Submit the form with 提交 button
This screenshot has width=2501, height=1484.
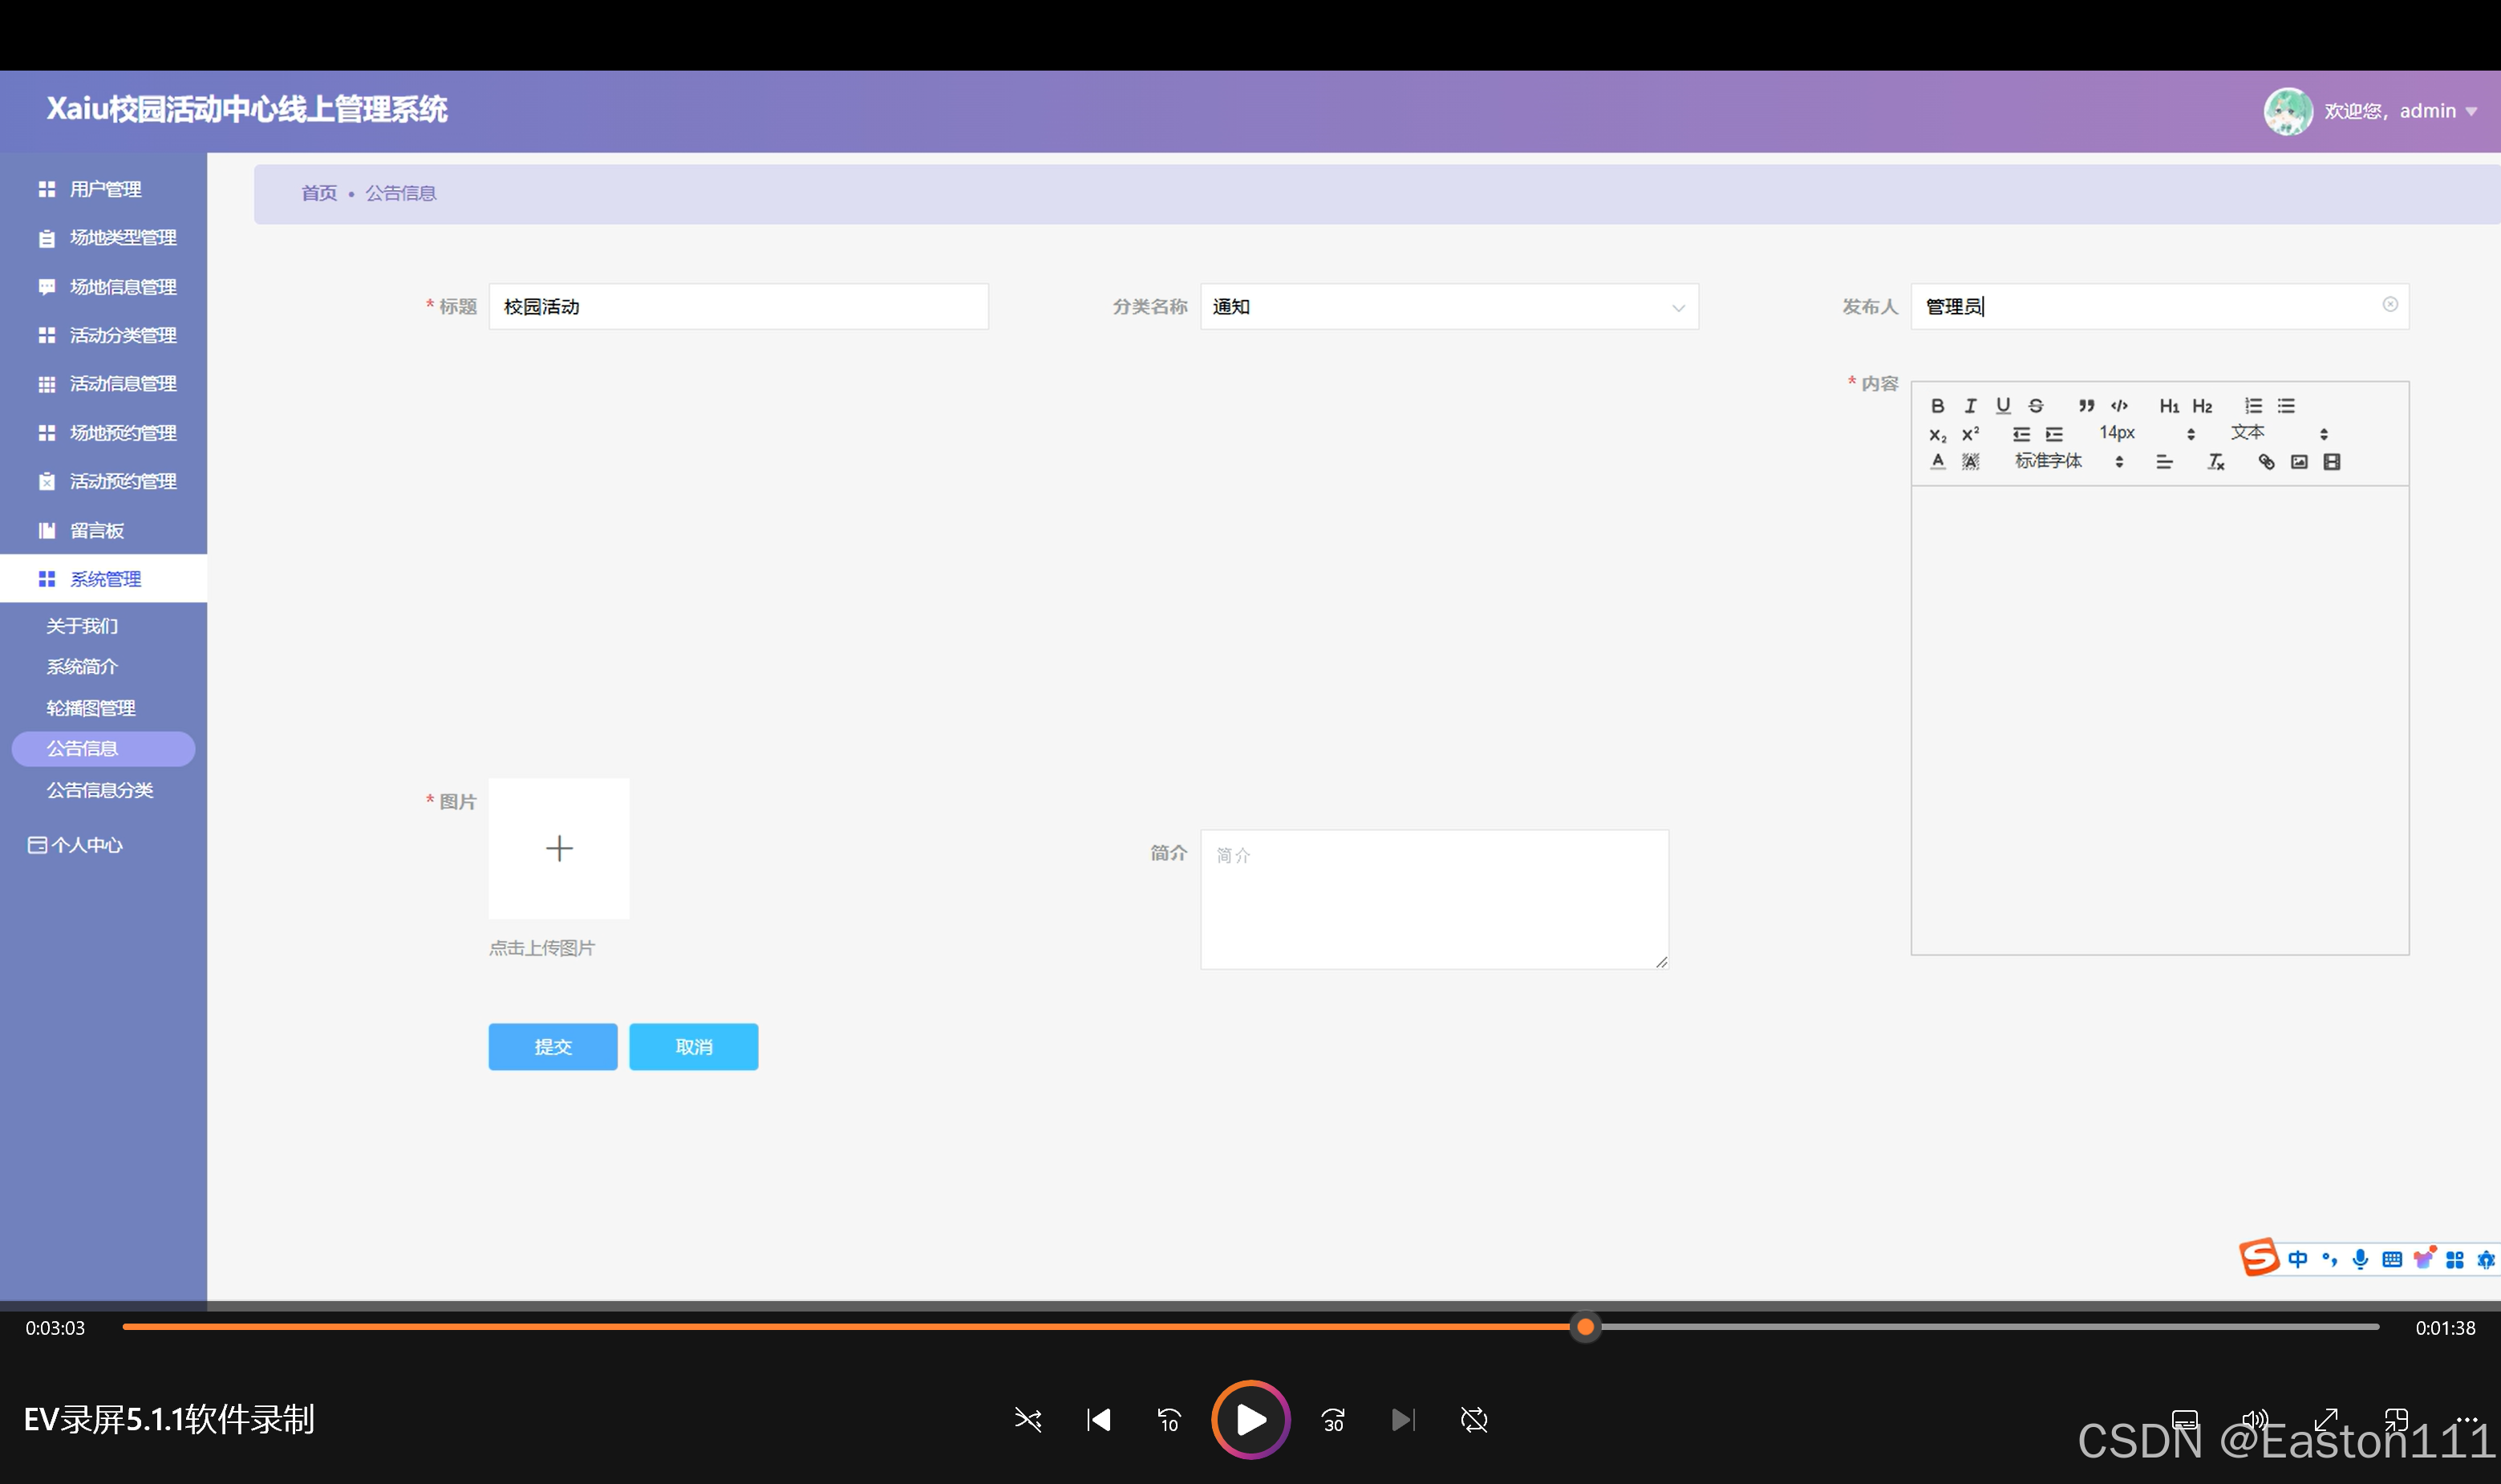553,1046
